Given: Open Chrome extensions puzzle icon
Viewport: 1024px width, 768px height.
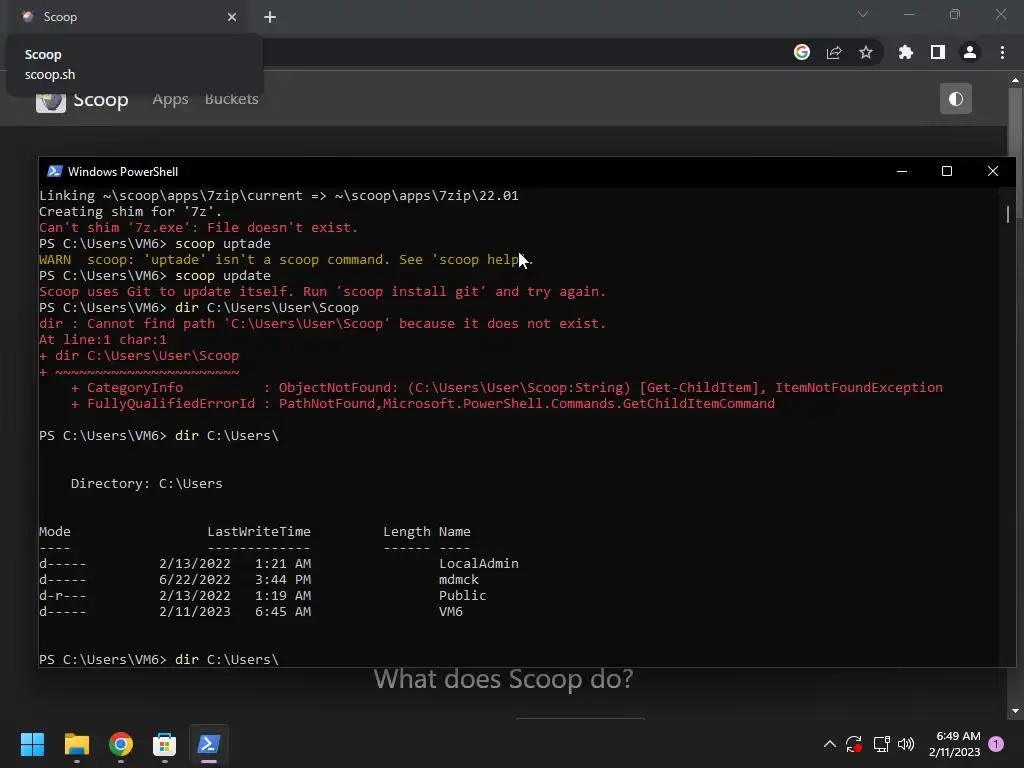Looking at the screenshot, I should (906, 52).
